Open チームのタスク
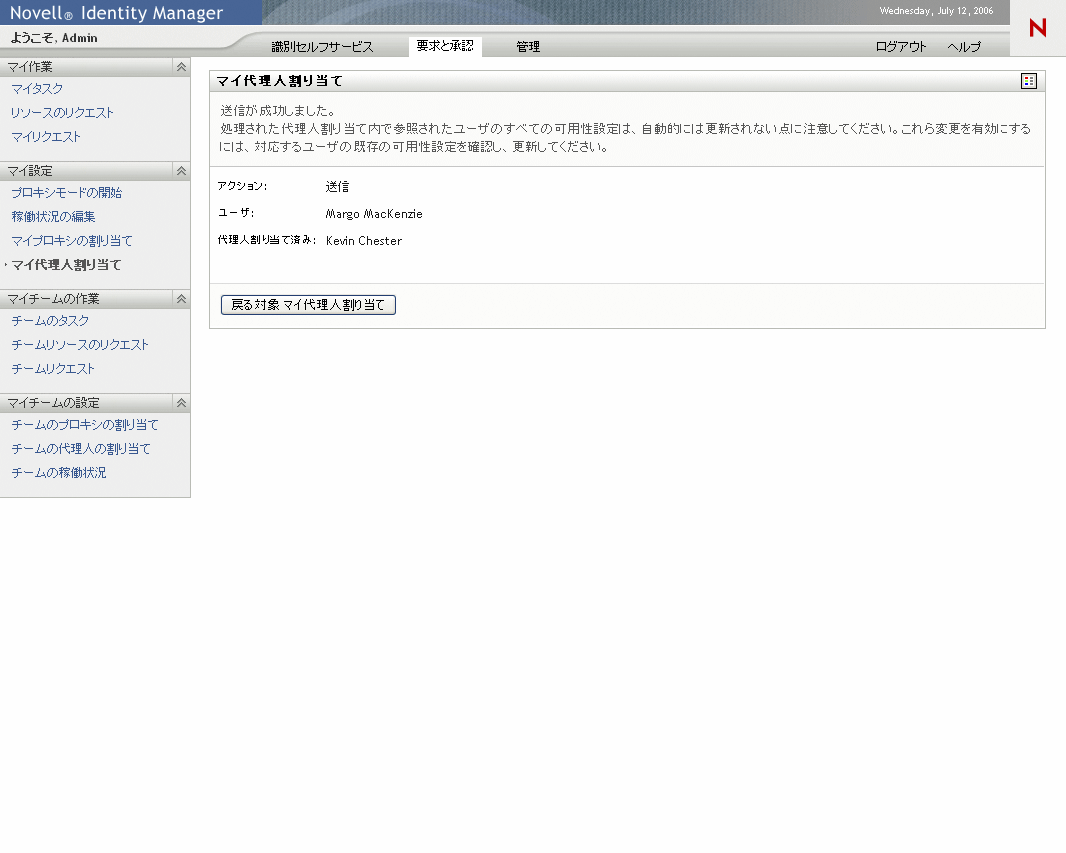The width and height of the screenshot is (1066, 853). [x=49, y=320]
